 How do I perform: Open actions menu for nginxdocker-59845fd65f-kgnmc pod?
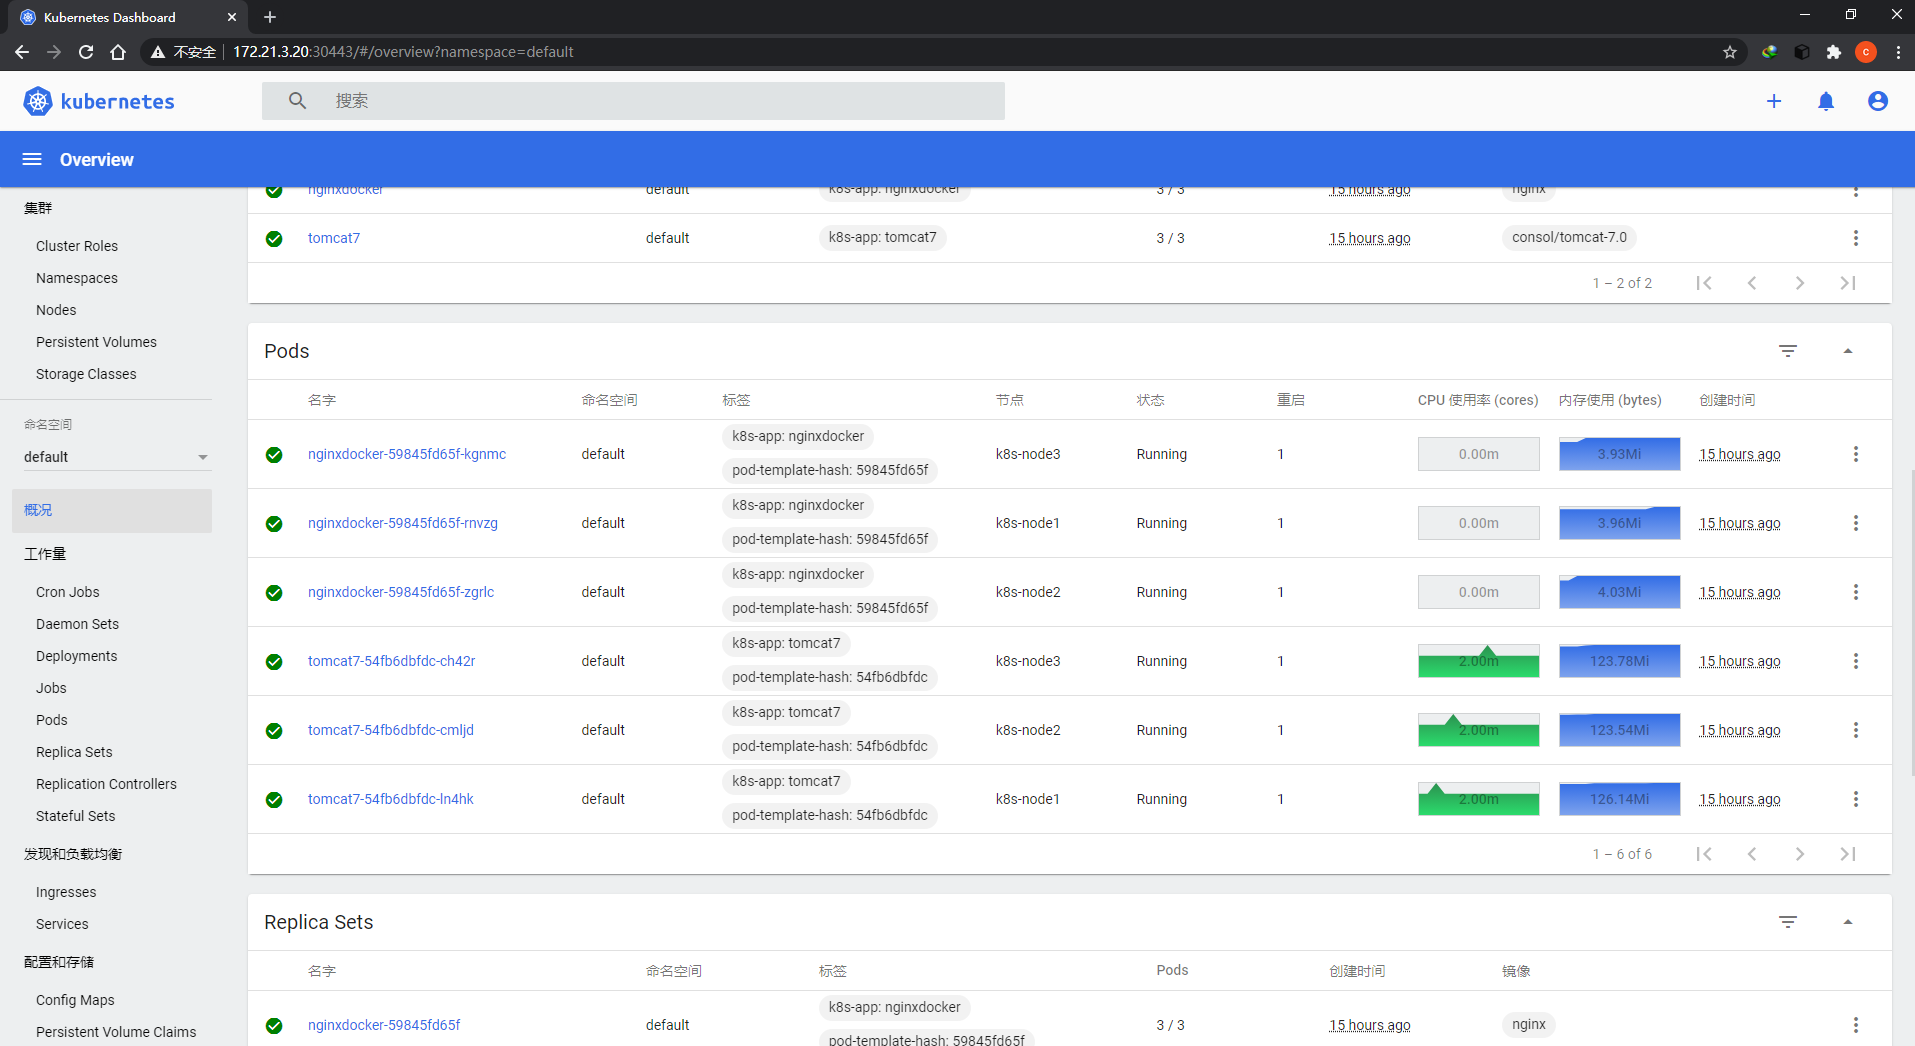(x=1856, y=454)
